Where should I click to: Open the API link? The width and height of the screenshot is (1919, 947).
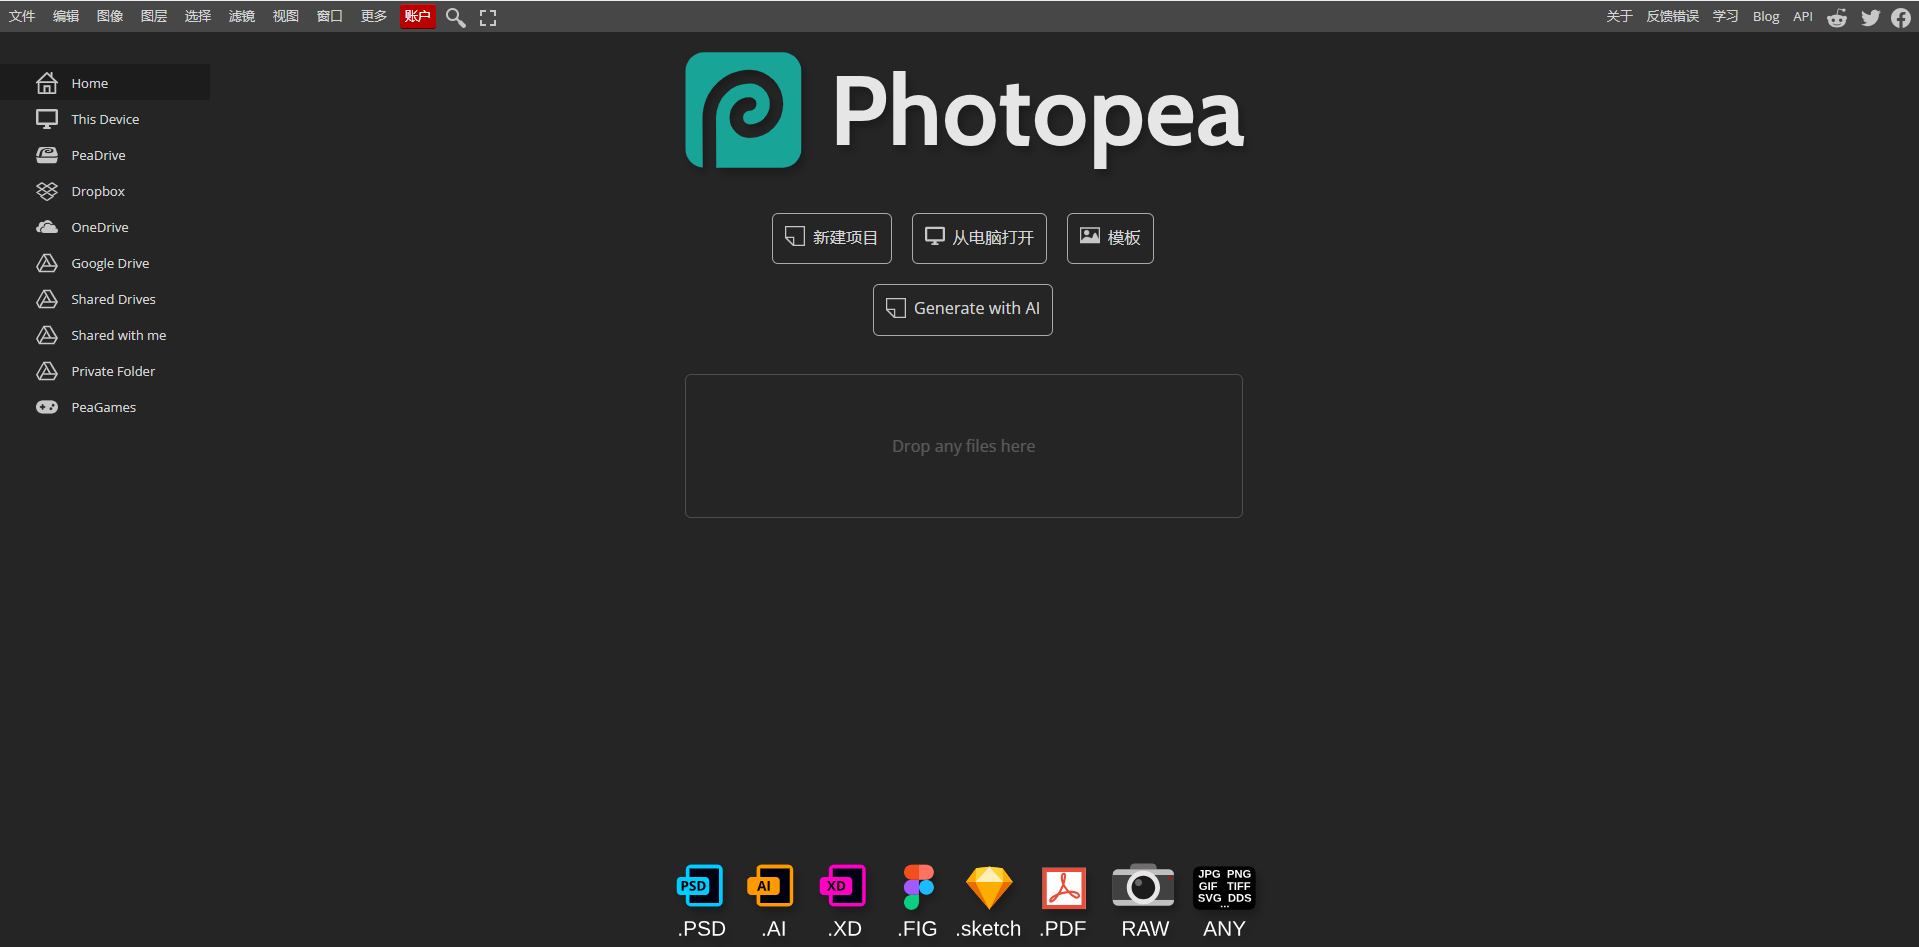click(1803, 16)
